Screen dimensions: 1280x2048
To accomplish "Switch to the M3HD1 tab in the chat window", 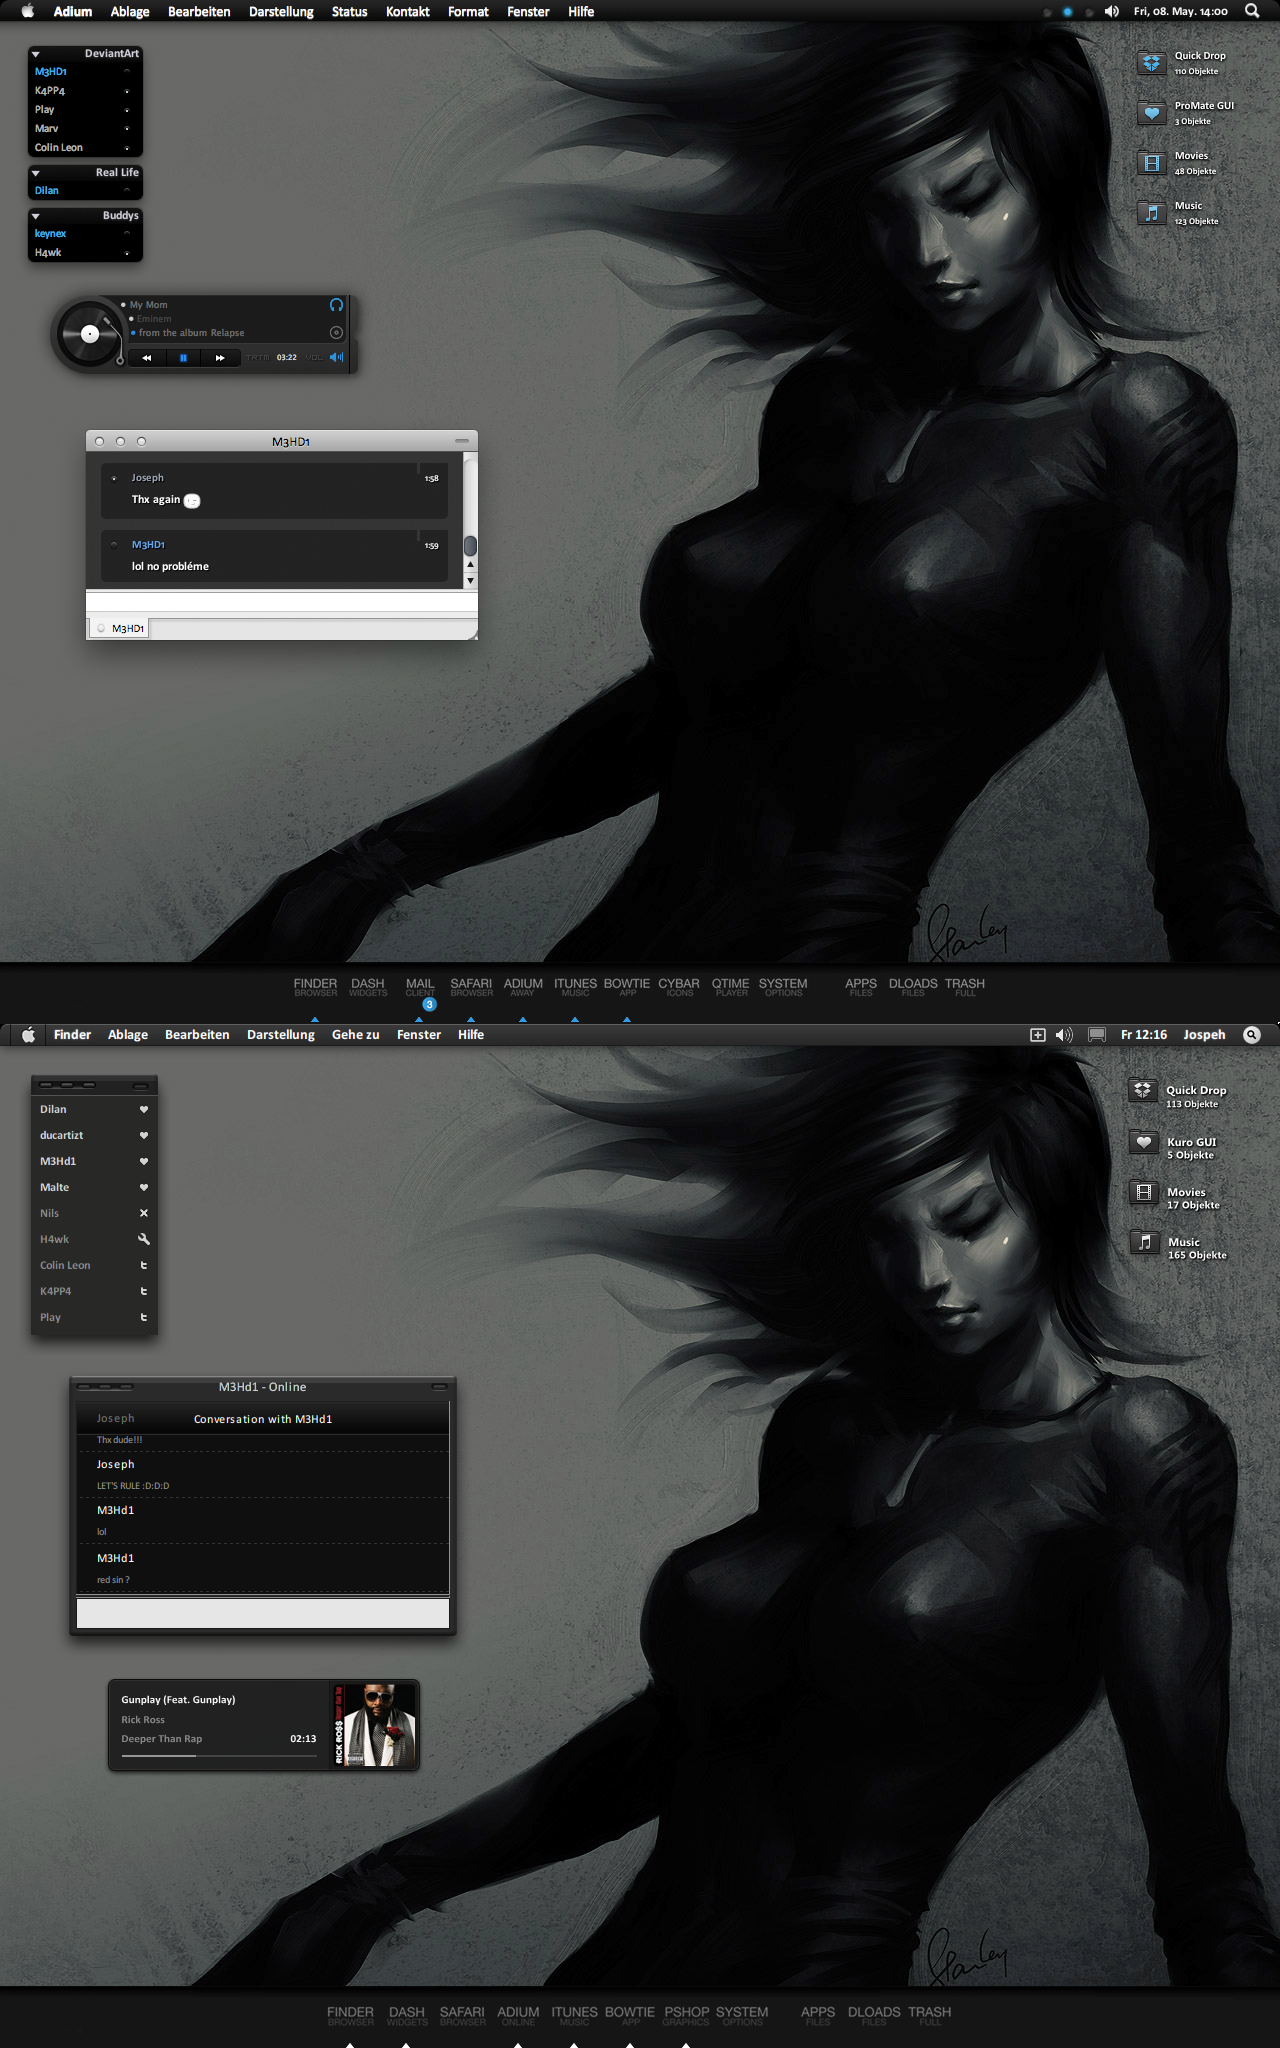I will 119,628.
